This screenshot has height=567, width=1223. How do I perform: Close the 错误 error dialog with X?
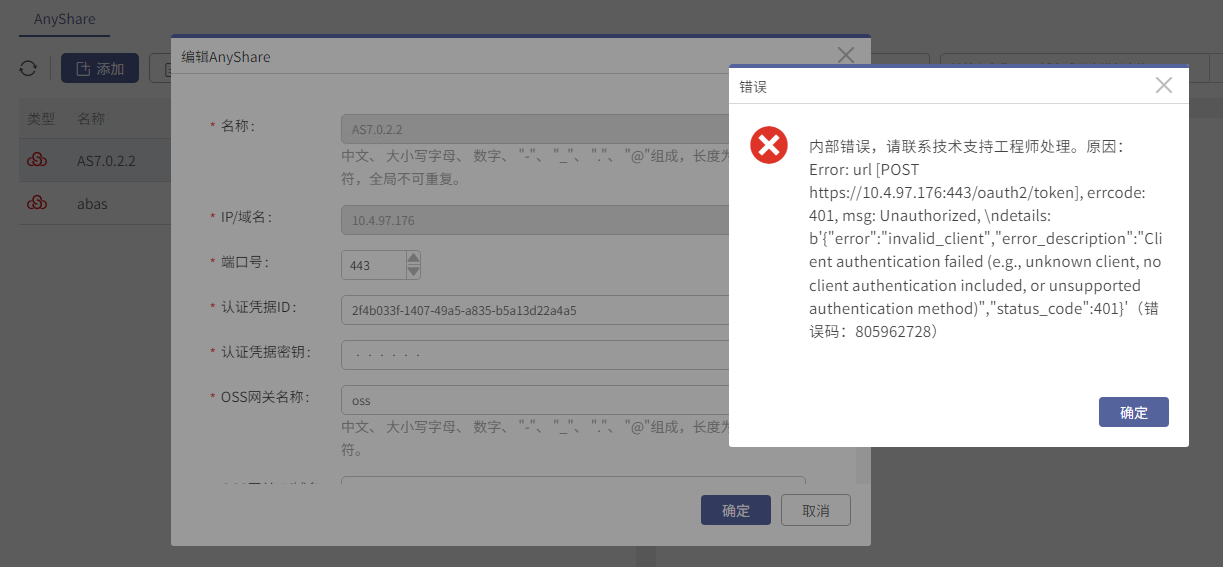1163,85
